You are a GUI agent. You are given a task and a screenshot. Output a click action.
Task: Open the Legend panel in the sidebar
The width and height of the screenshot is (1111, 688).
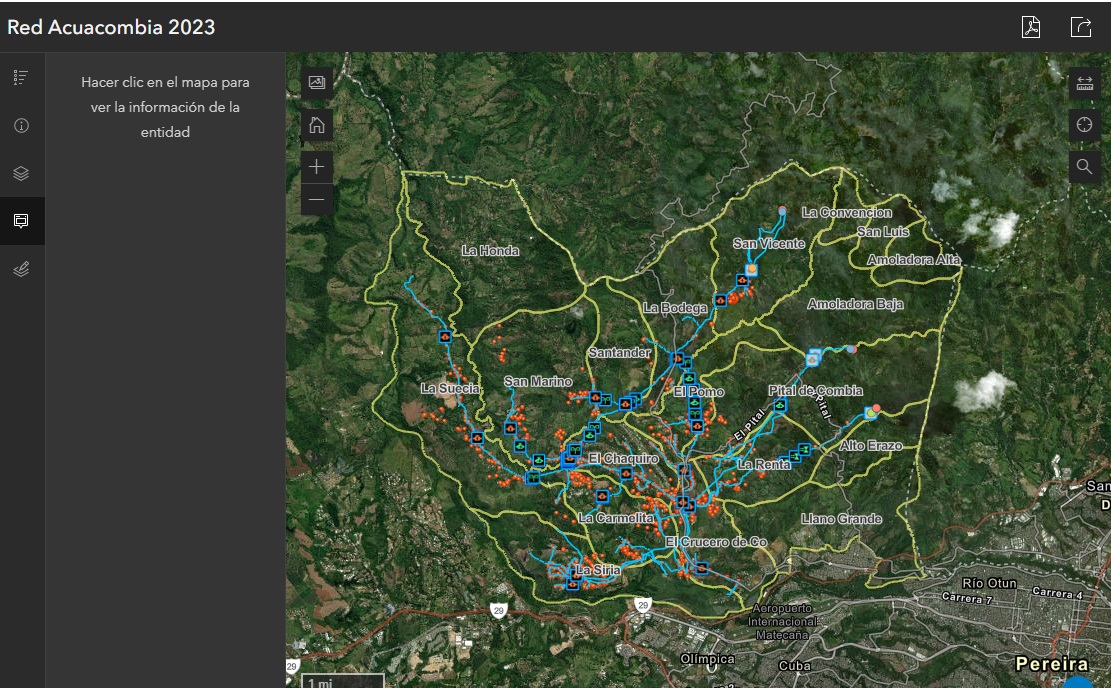pyautogui.click(x=21, y=77)
